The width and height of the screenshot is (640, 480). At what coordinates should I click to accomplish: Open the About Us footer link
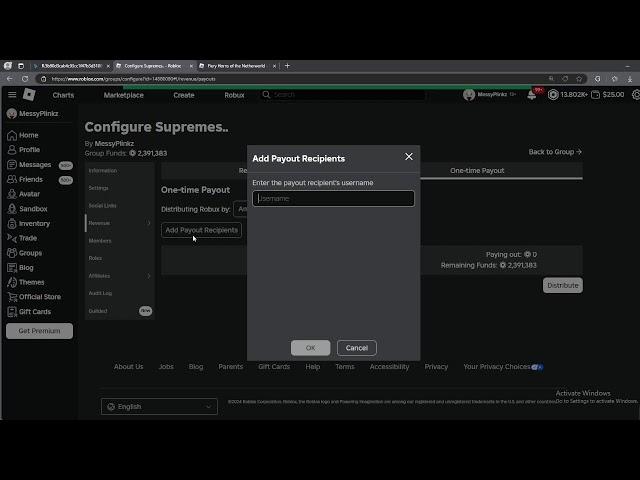[129, 367]
